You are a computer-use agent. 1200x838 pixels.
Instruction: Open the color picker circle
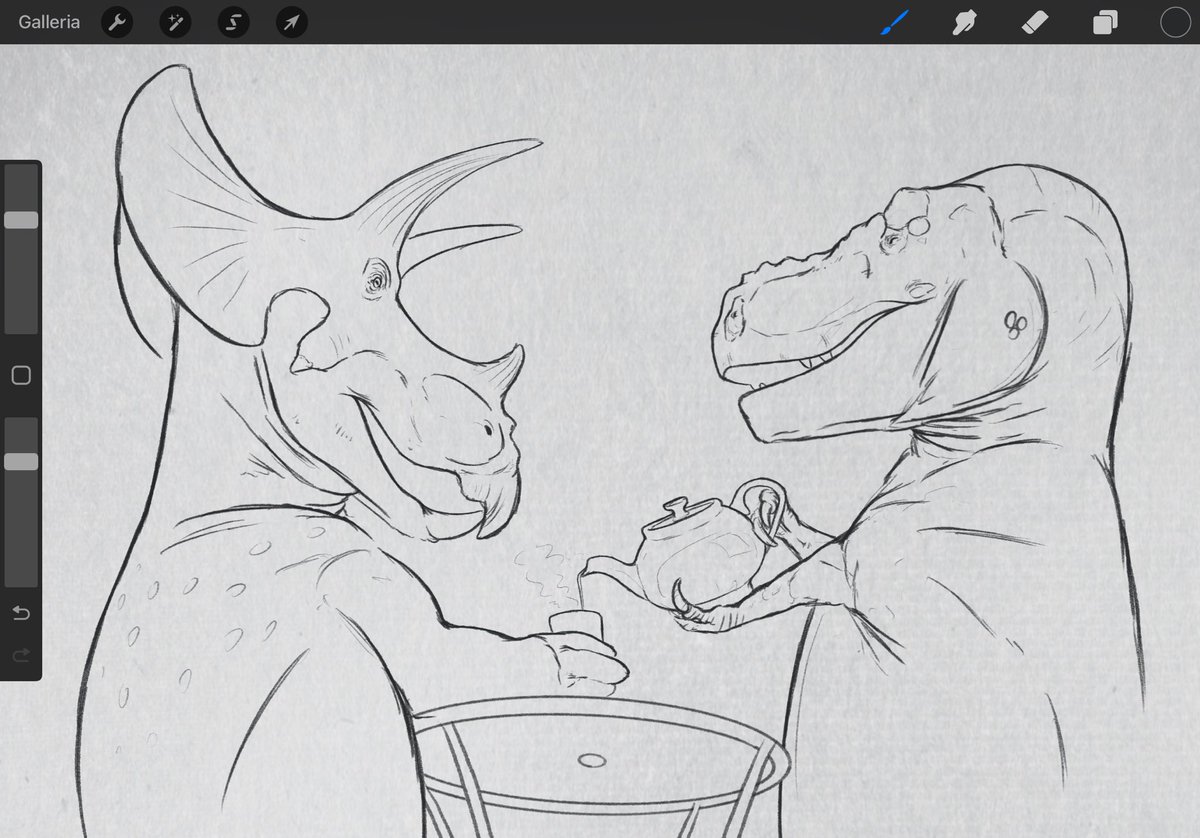pyautogui.click(x=1174, y=22)
